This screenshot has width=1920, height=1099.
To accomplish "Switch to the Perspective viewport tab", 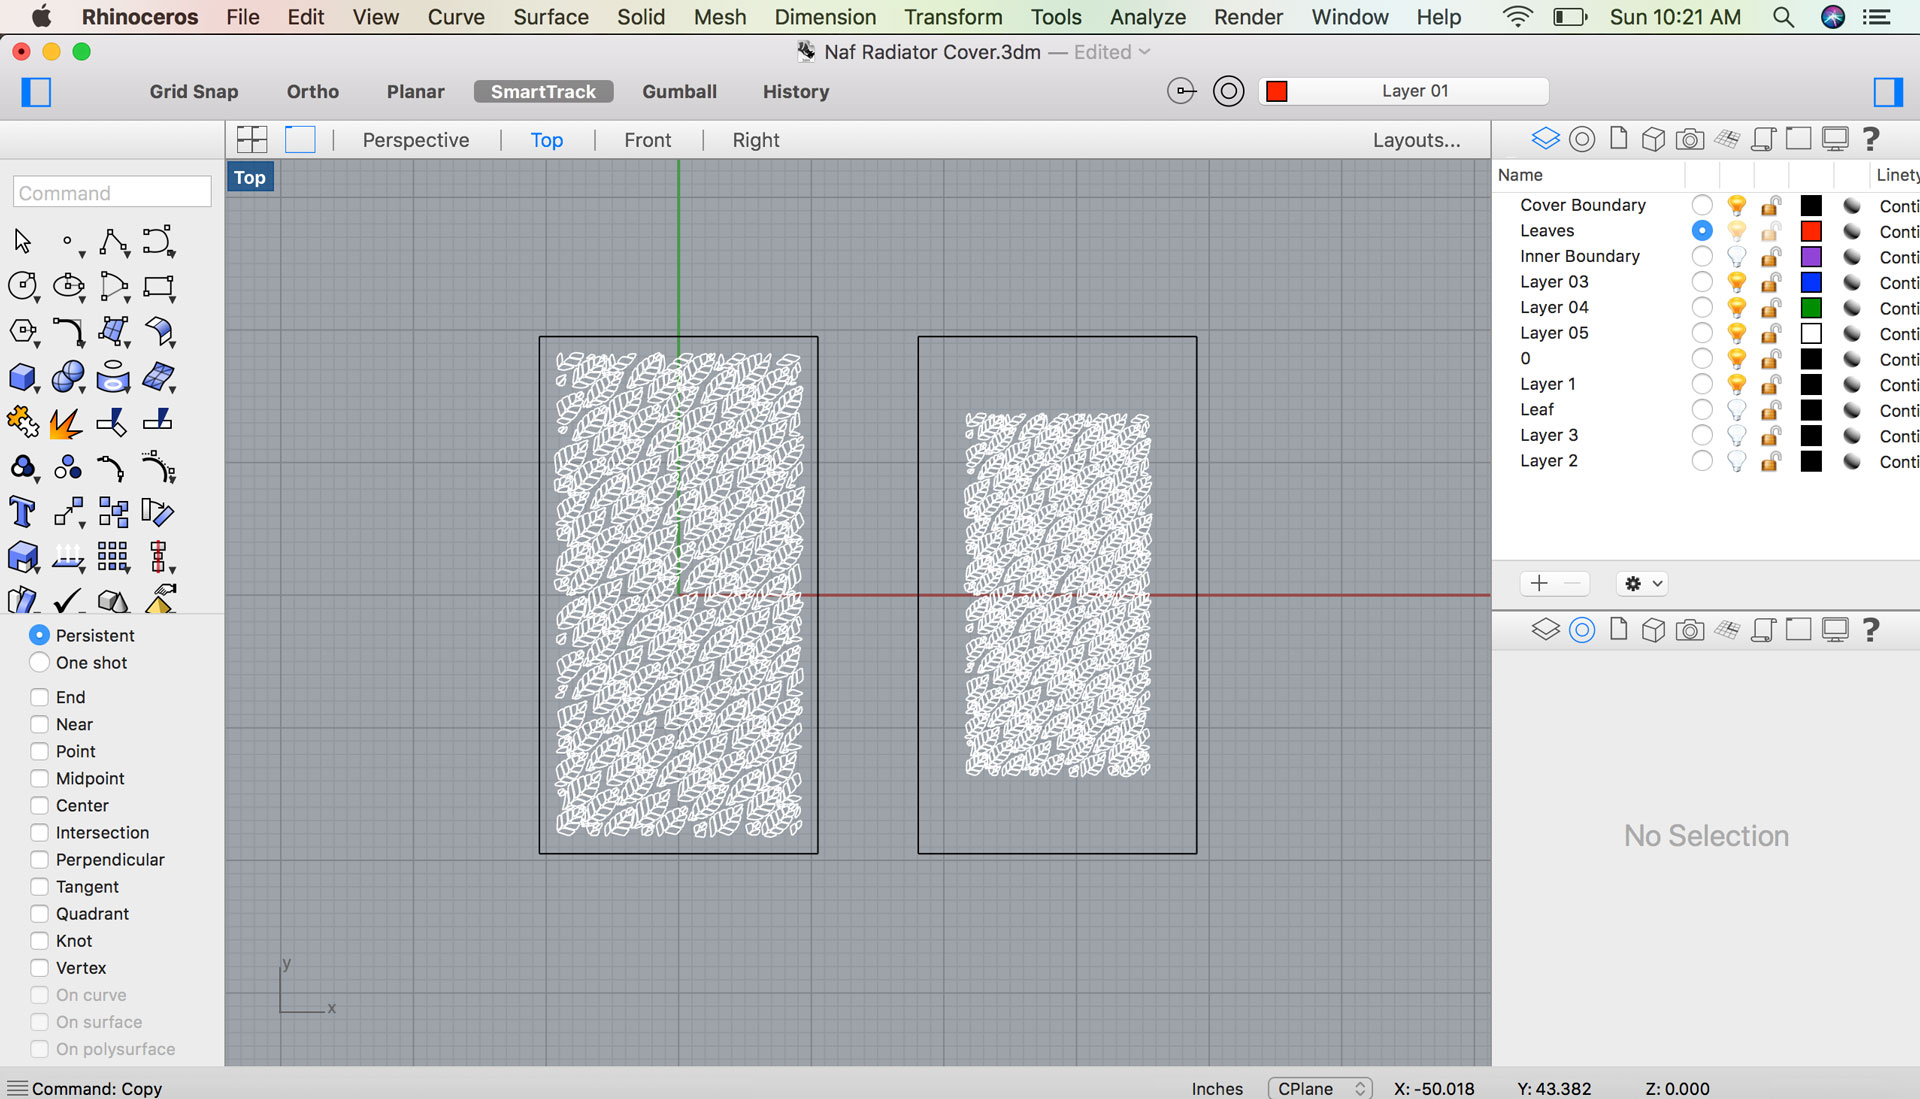I will pyautogui.click(x=415, y=140).
